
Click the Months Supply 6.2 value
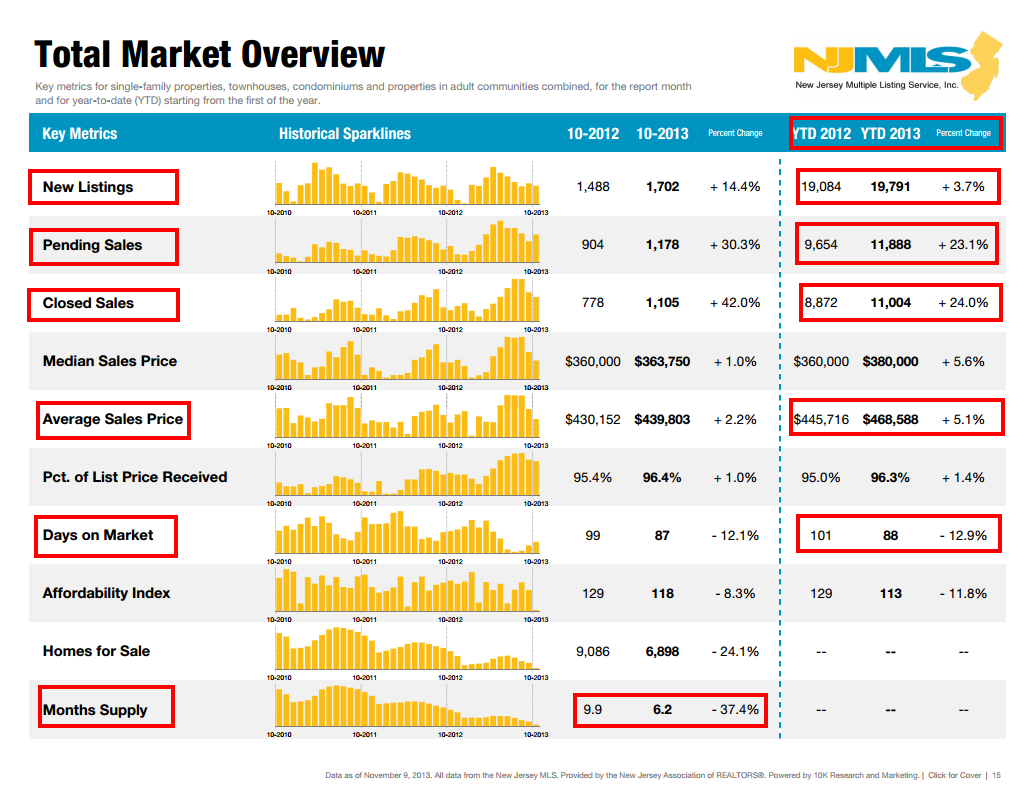662,710
